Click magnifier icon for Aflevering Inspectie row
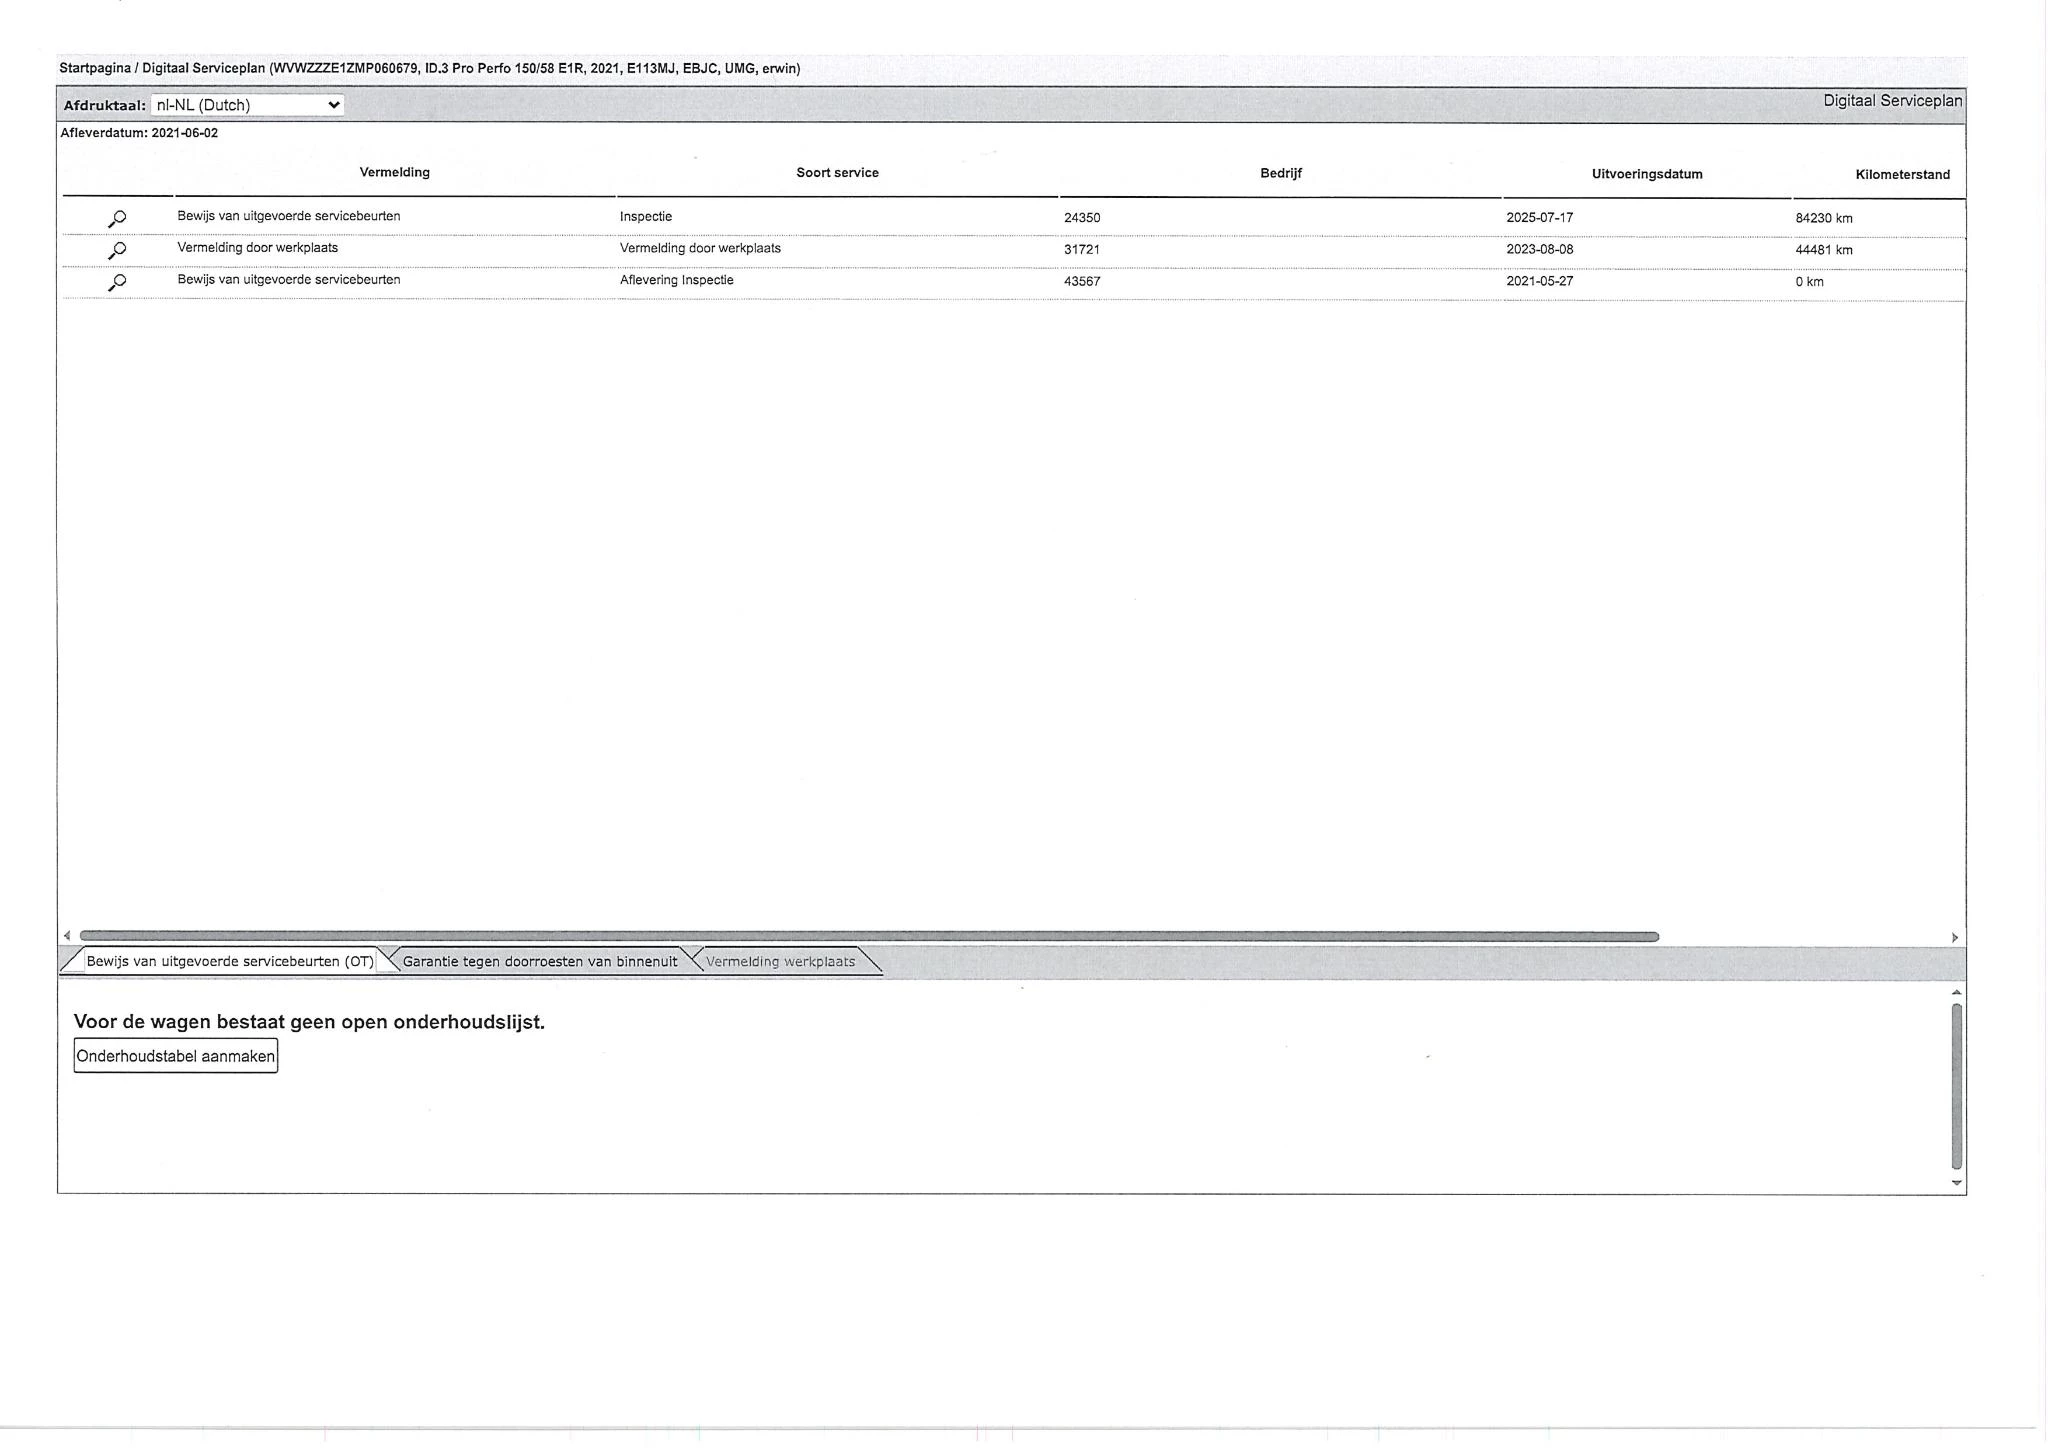Viewport: 2048px width, 1448px height. (117, 282)
